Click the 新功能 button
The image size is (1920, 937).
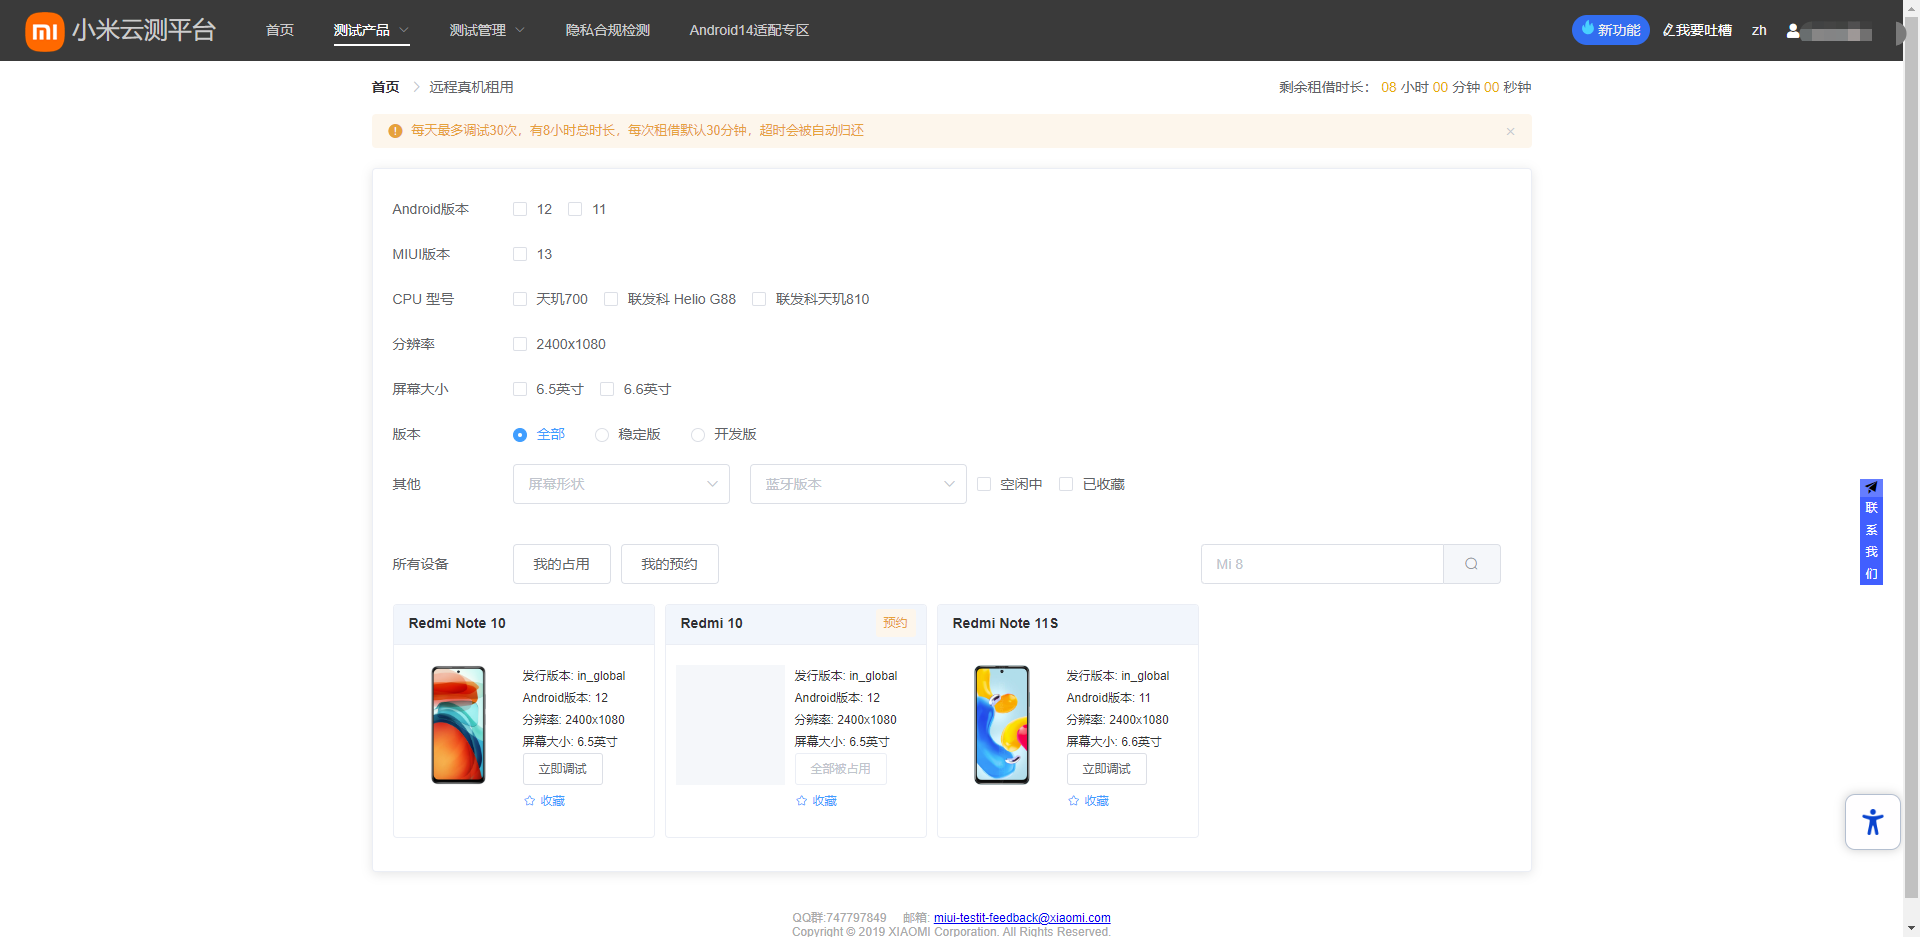pyautogui.click(x=1610, y=30)
